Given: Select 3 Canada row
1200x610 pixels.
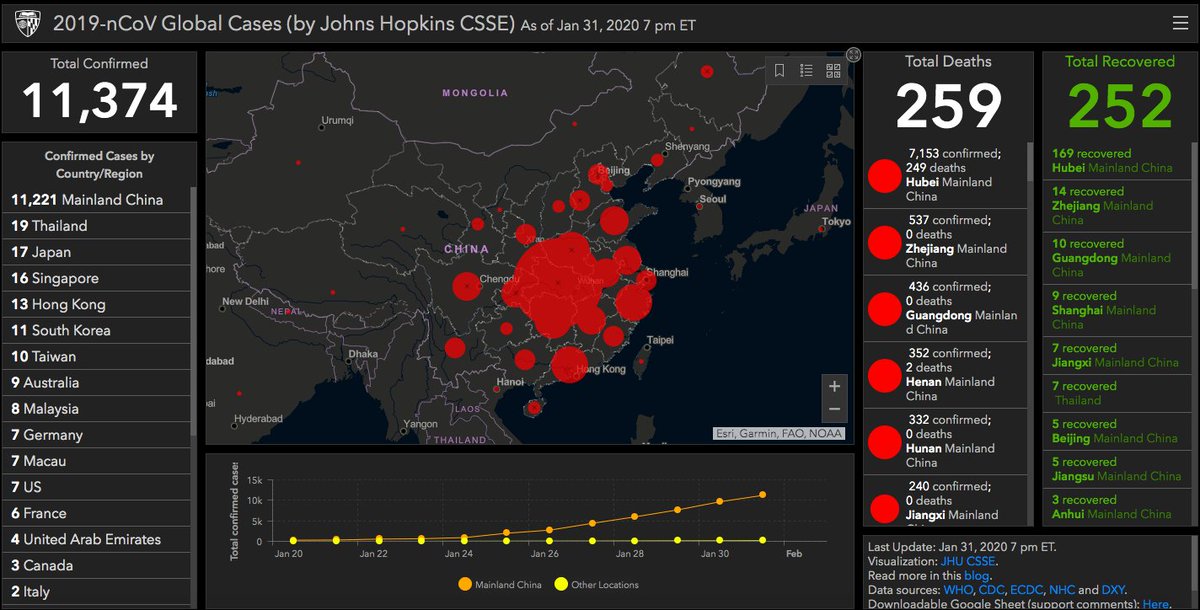Looking at the screenshot, I should coord(97,564).
